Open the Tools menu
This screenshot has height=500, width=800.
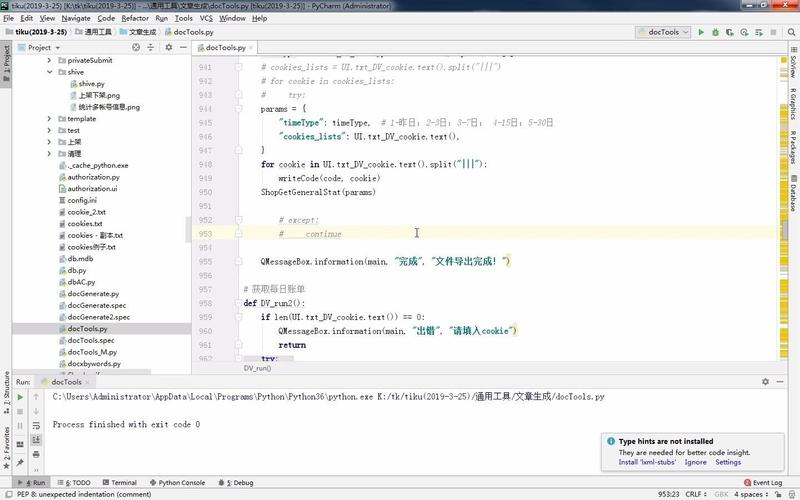pyautogui.click(x=184, y=18)
